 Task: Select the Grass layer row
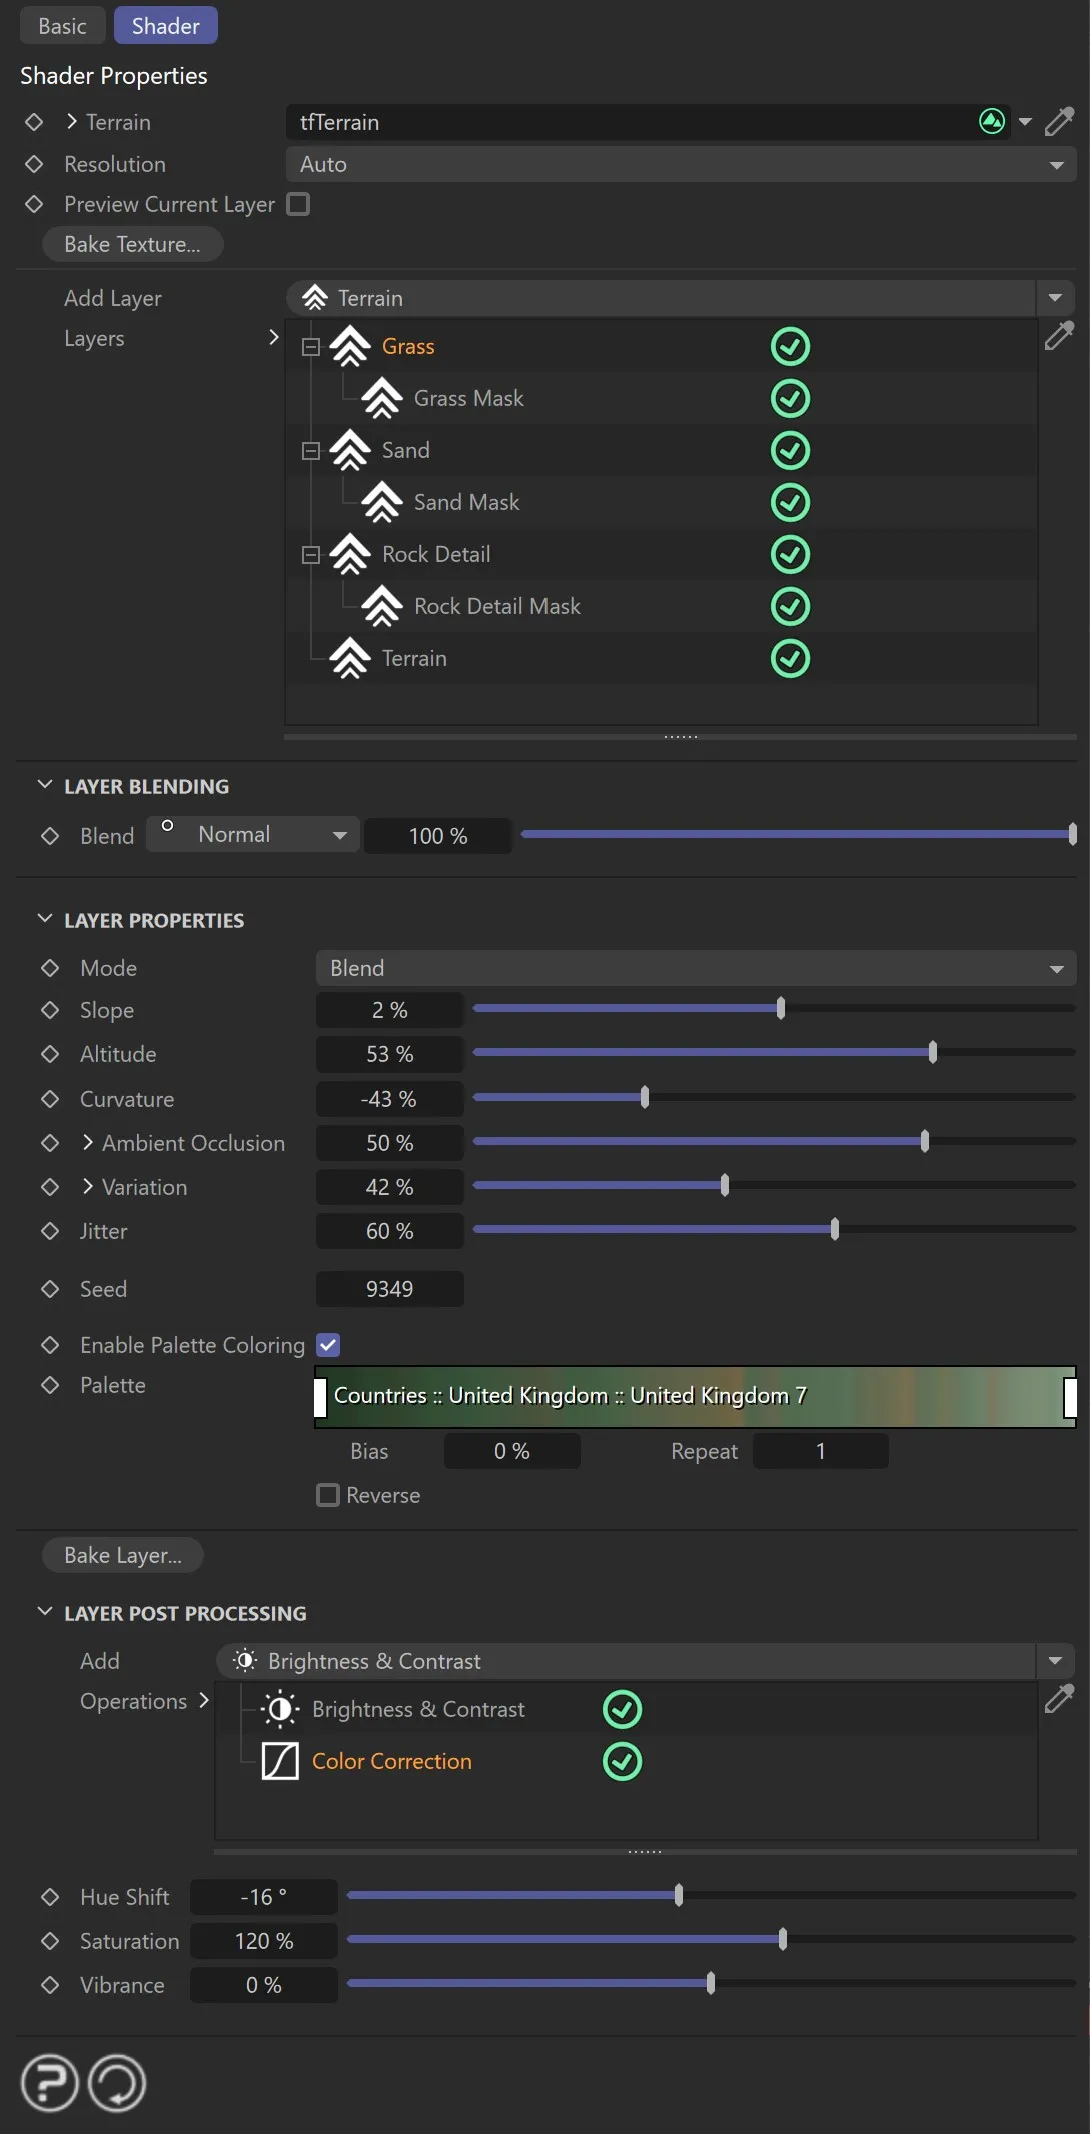coord(661,346)
